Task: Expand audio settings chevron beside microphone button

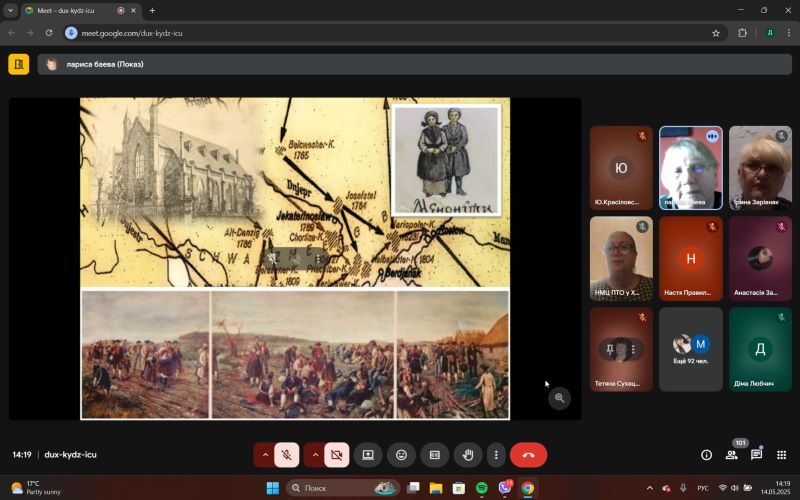Action: click(x=264, y=455)
